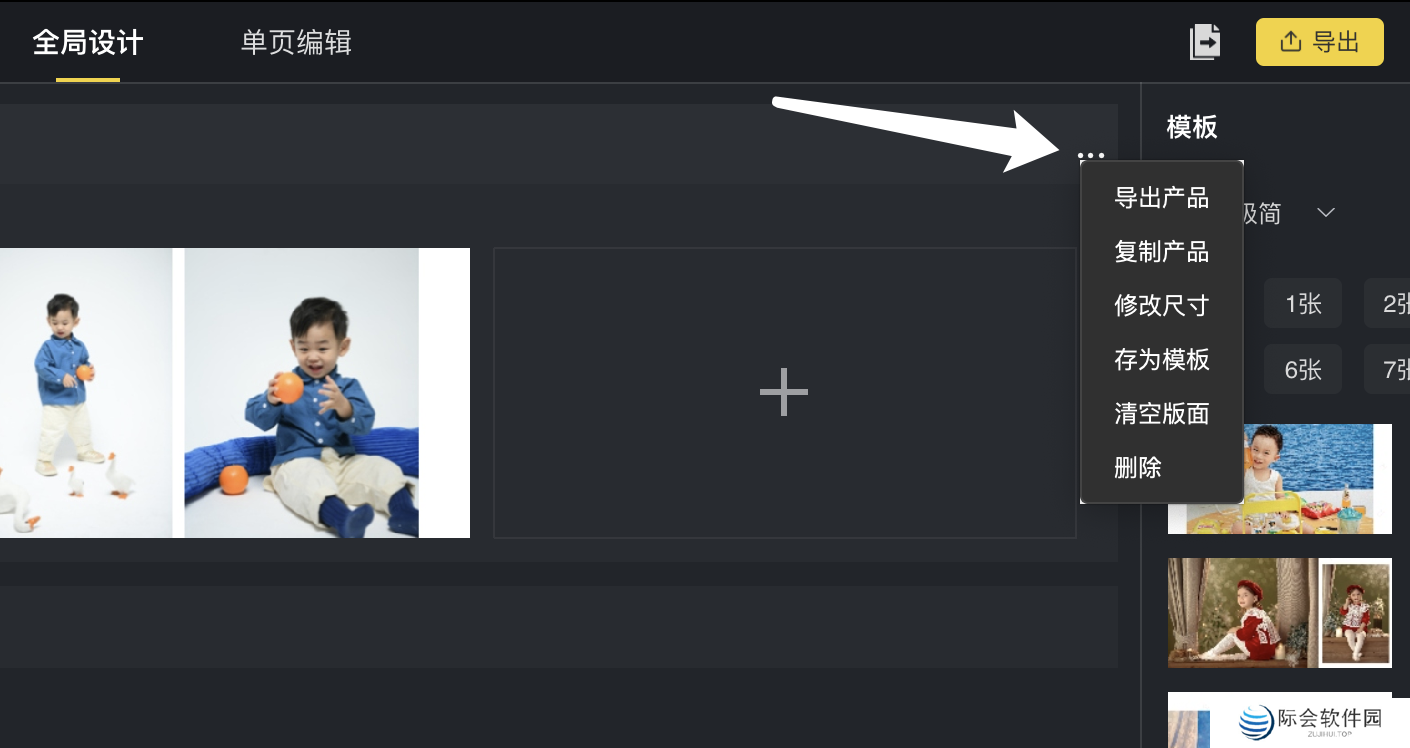The image size is (1410, 748).
Task: Choose 清空版面 menu entry
Action: (1162, 413)
